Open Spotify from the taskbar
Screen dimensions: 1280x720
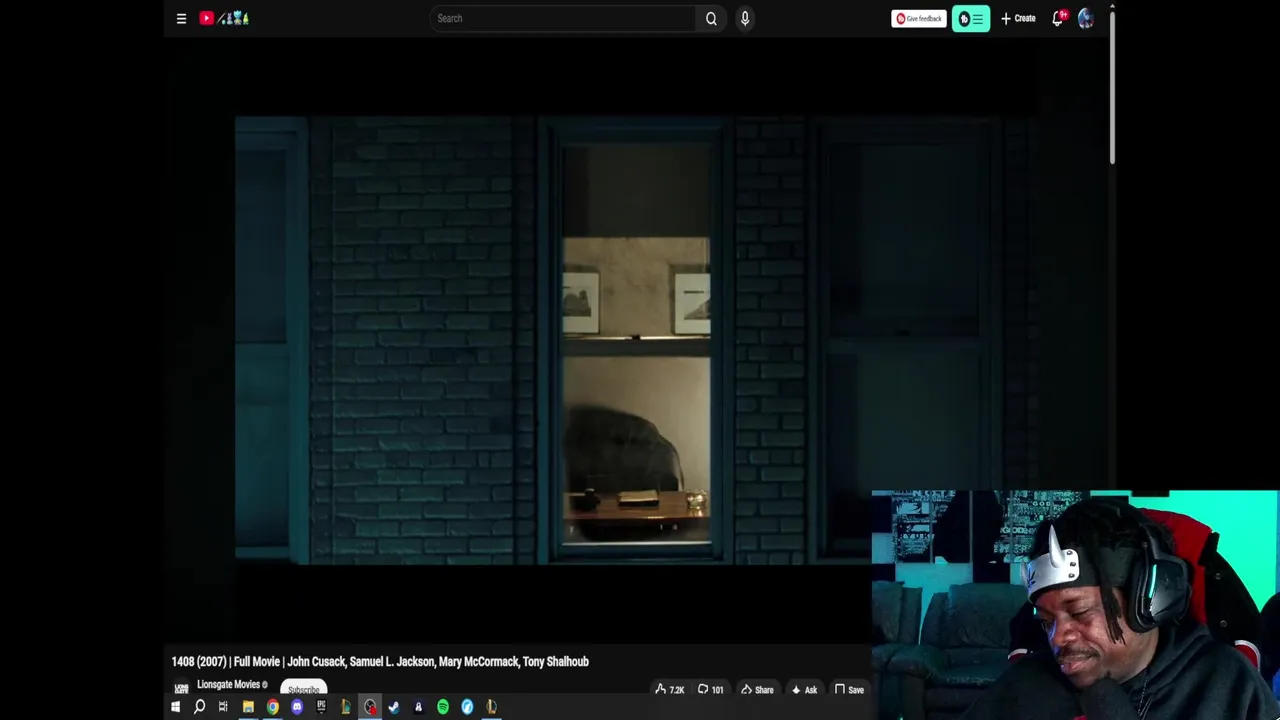click(x=443, y=707)
